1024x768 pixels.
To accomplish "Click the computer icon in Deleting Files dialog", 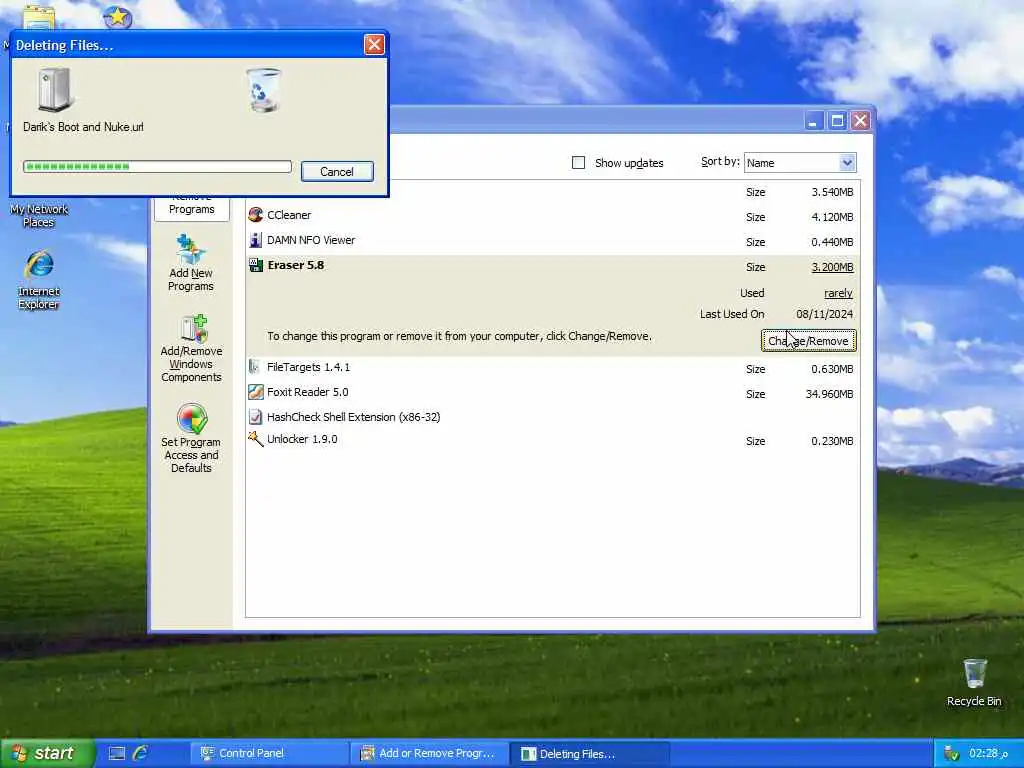I will [x=54, y=90].
